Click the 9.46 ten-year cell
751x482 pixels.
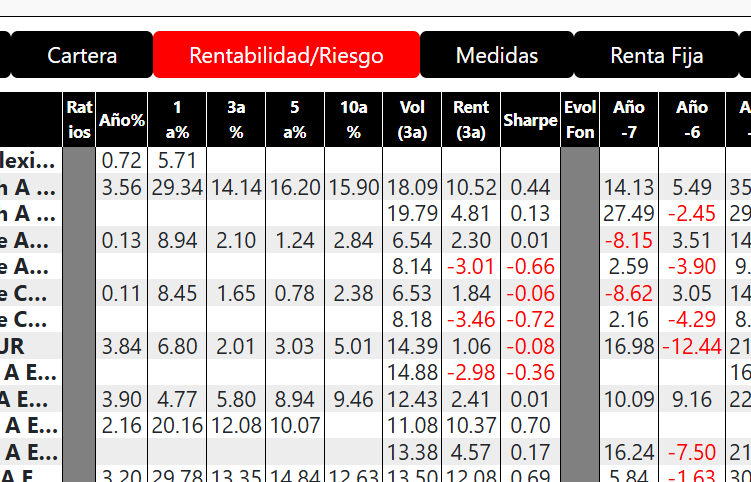pos(353,399)
